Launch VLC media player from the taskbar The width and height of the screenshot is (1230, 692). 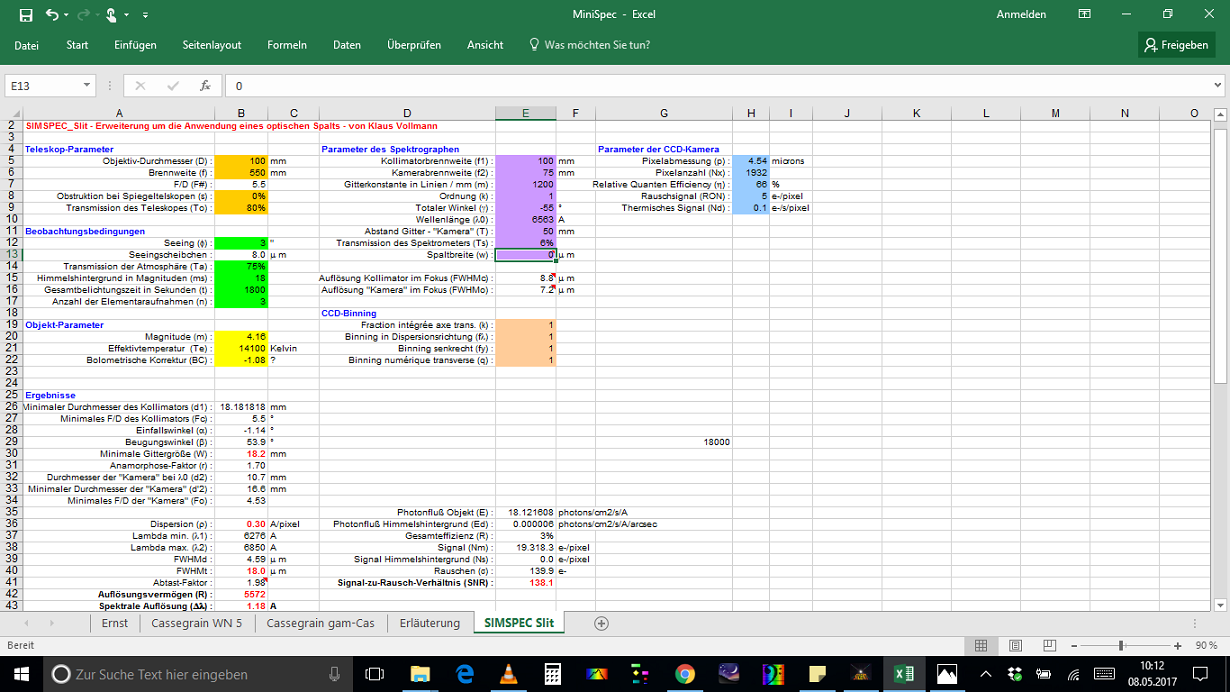tap(508, 675)
